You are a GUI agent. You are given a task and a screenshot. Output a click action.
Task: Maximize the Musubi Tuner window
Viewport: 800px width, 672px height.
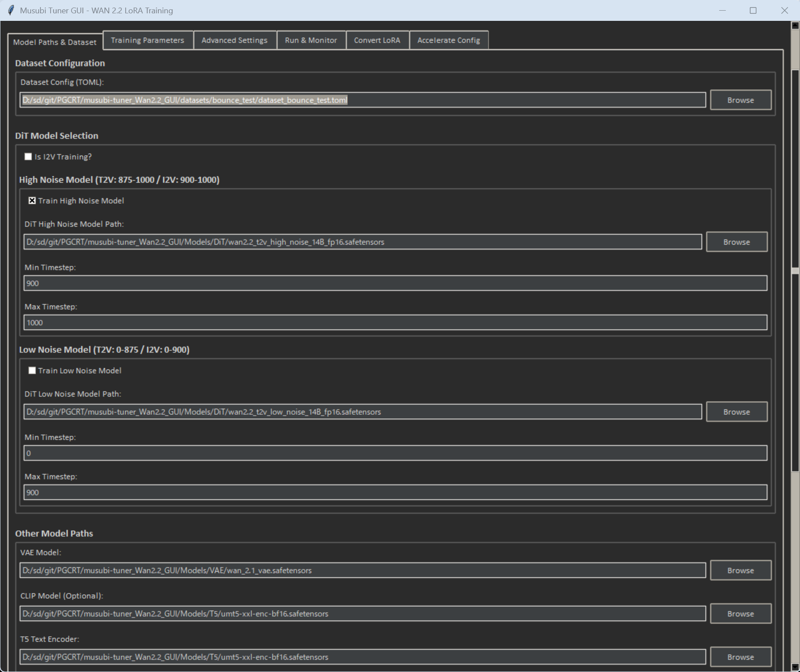pos(753,10)
